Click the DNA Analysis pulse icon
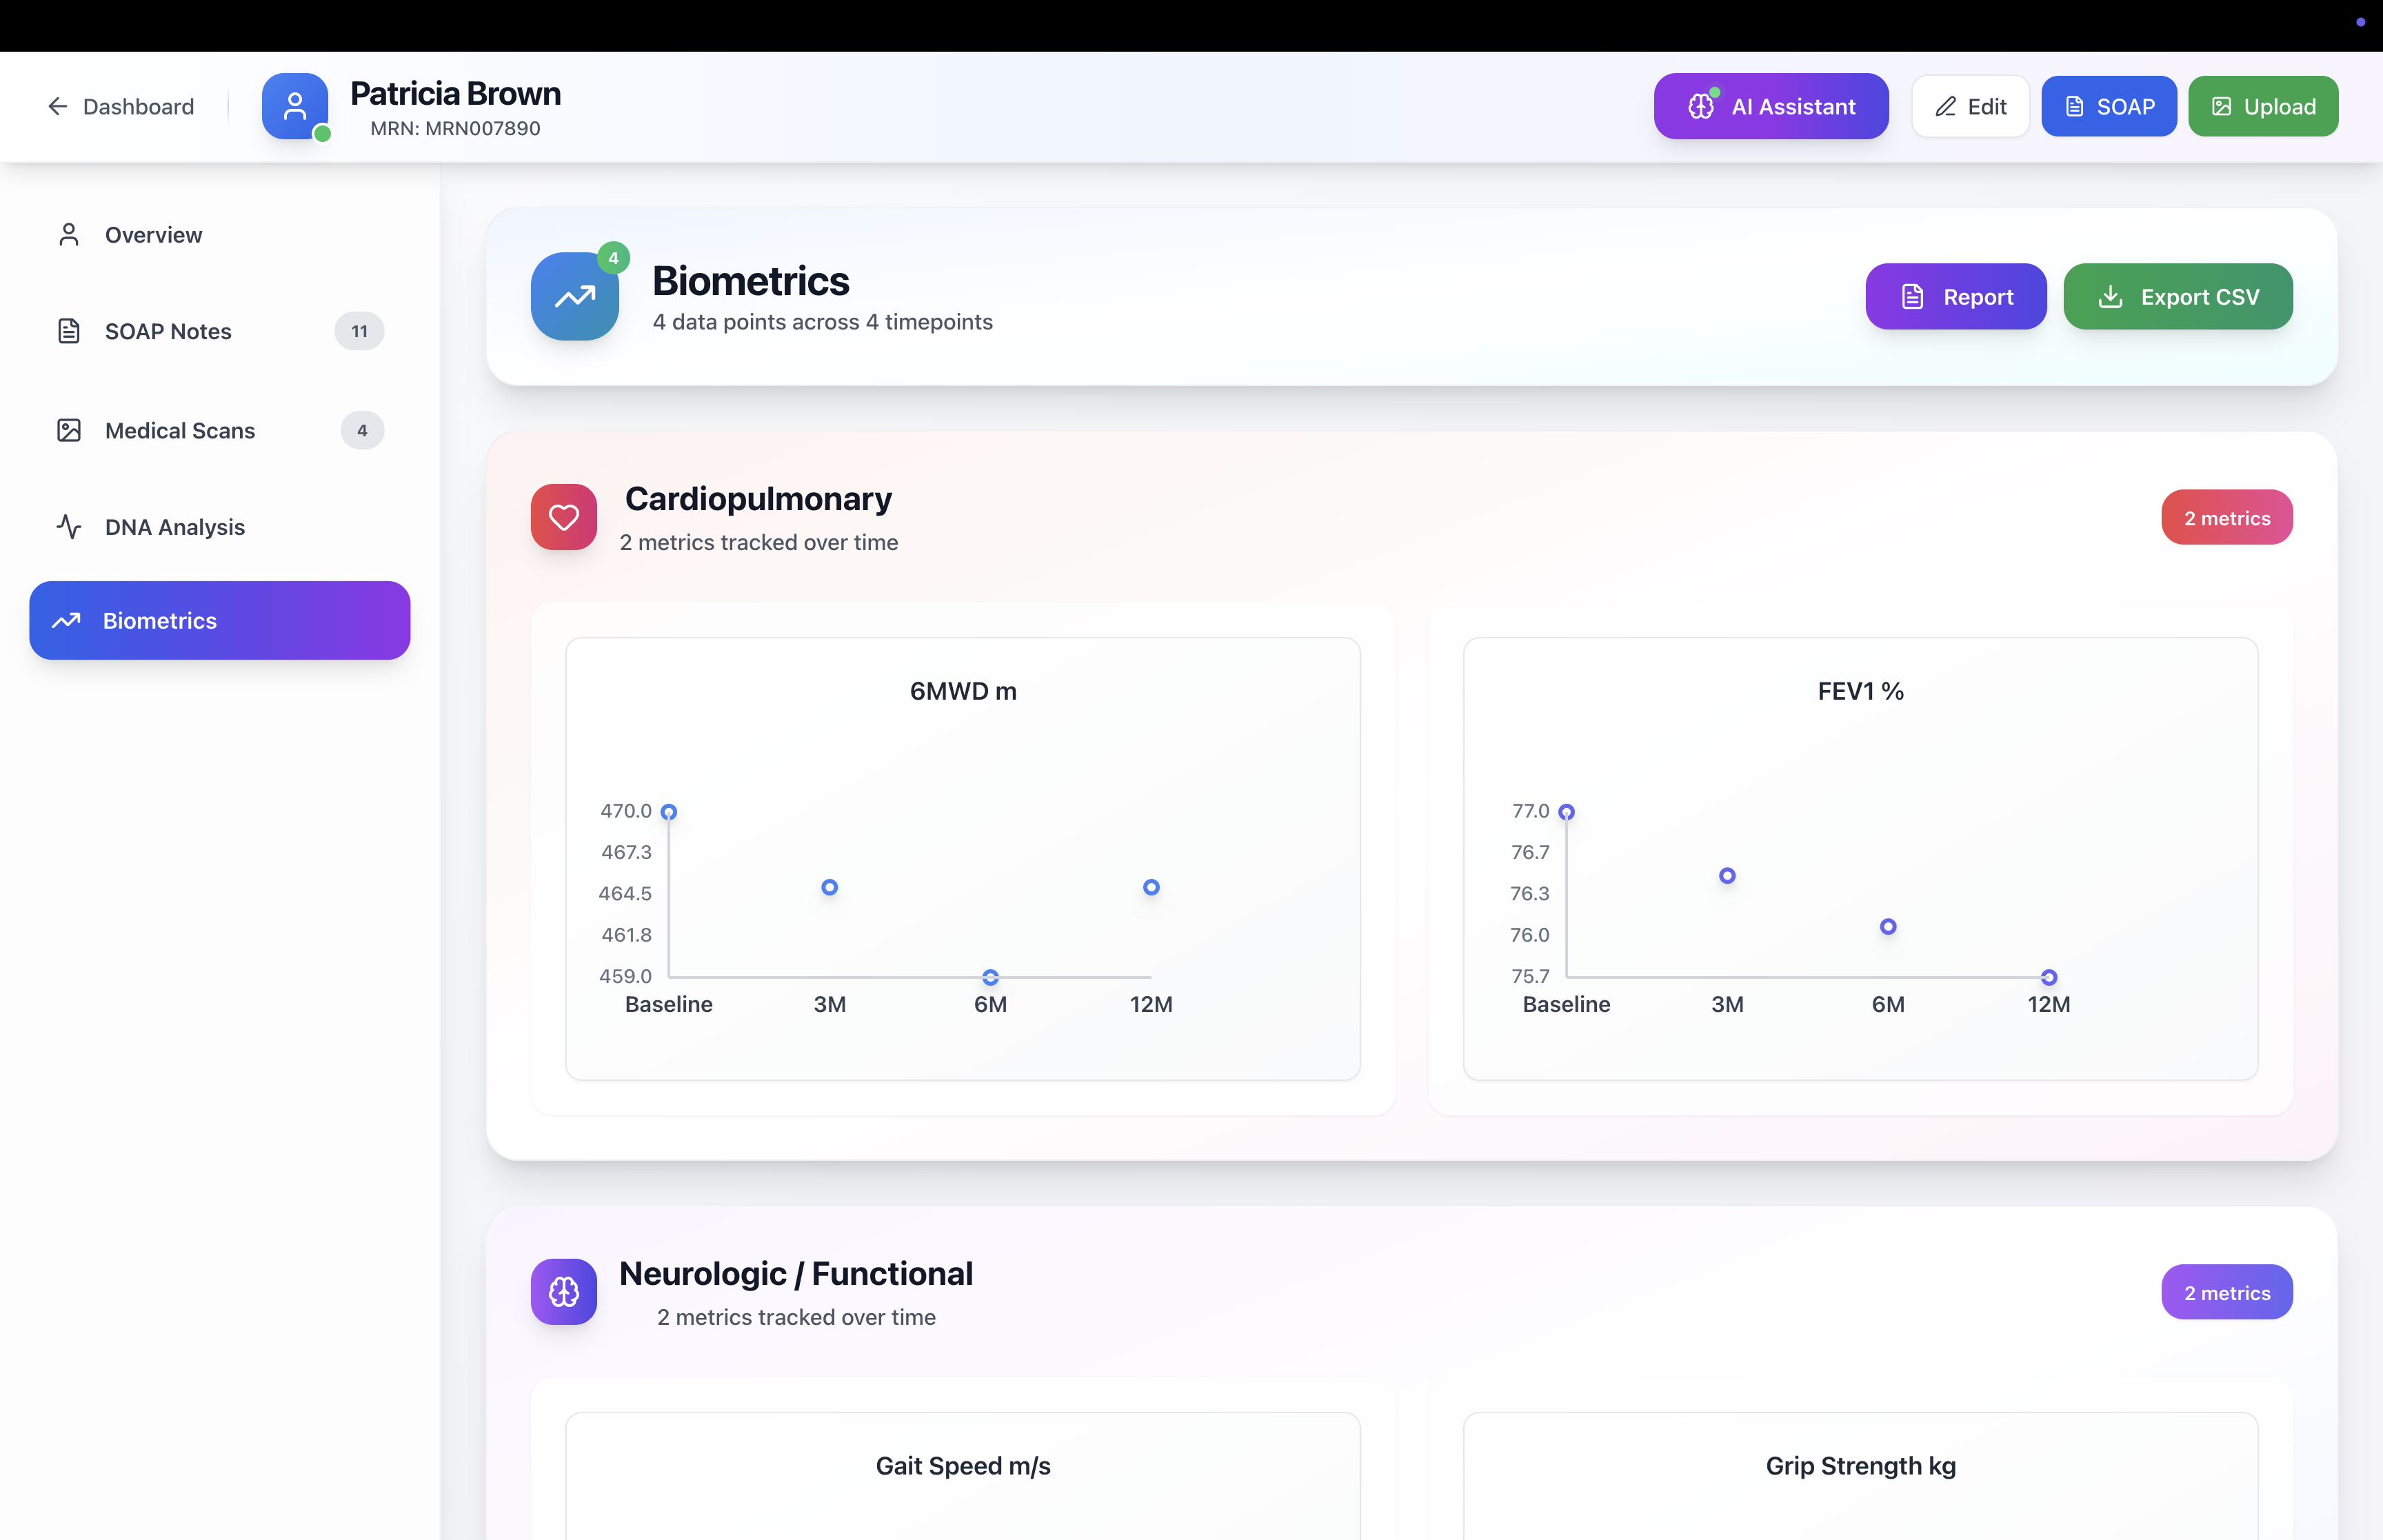 (x=68, y=527)
